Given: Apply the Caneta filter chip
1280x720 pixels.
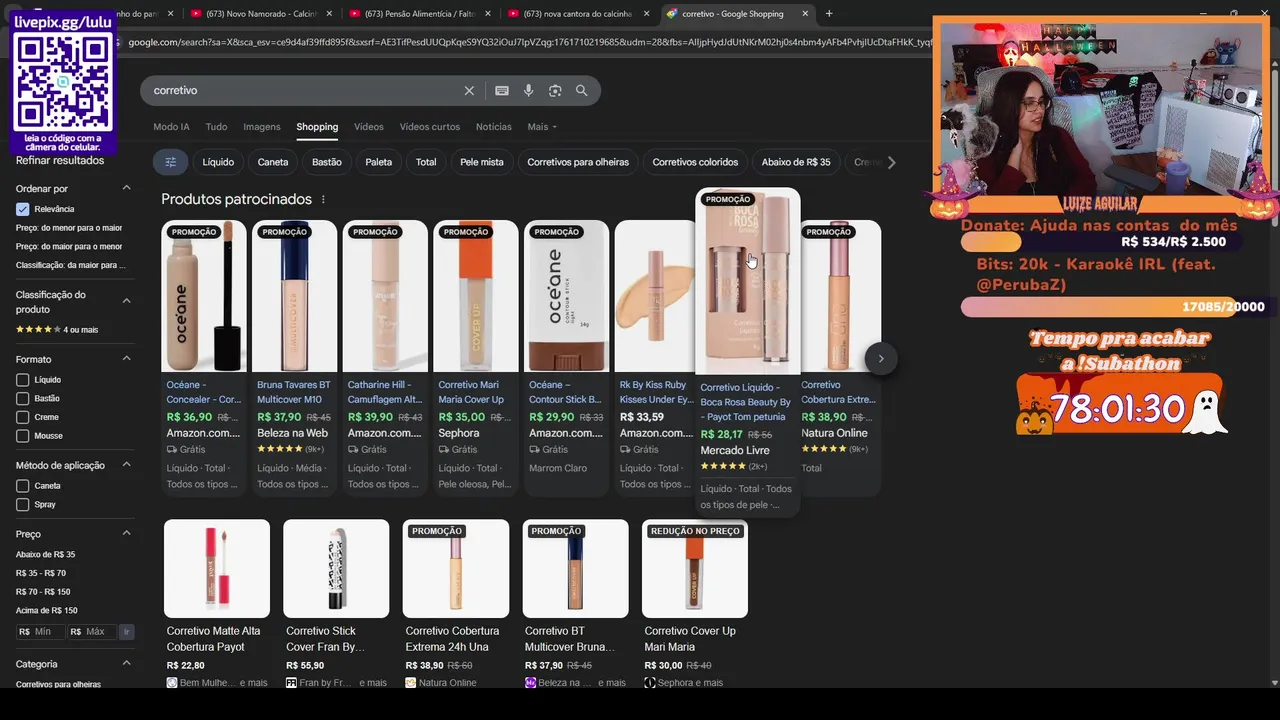Looking at the screenshot, I should (x=273, y=162).
